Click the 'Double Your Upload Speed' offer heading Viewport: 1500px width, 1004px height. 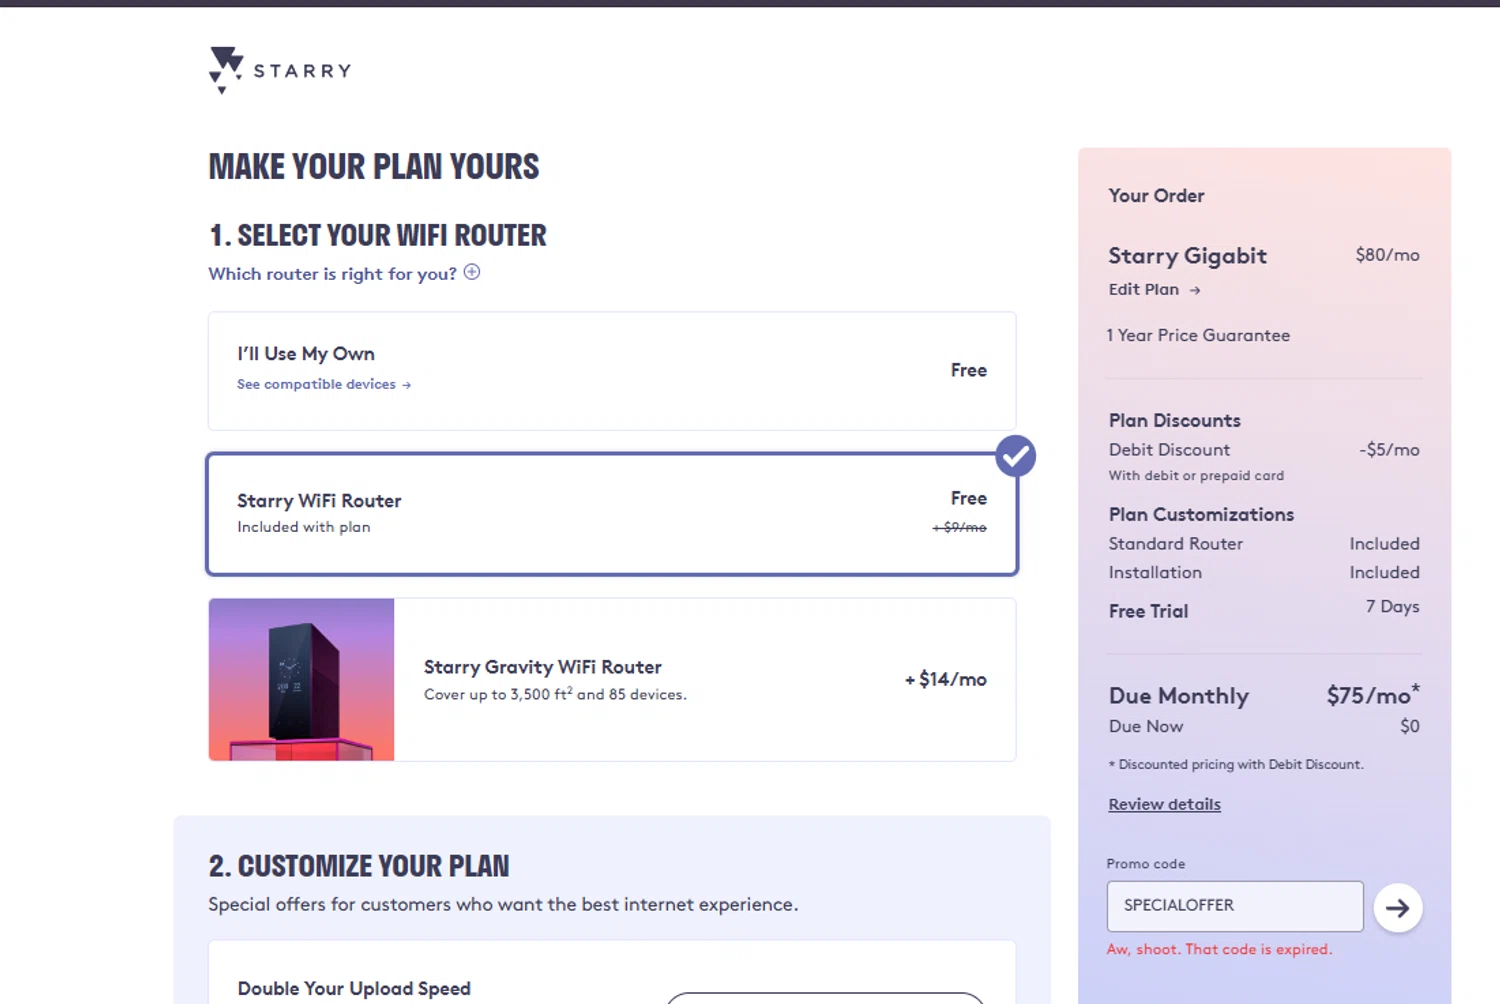click(354, 988)
